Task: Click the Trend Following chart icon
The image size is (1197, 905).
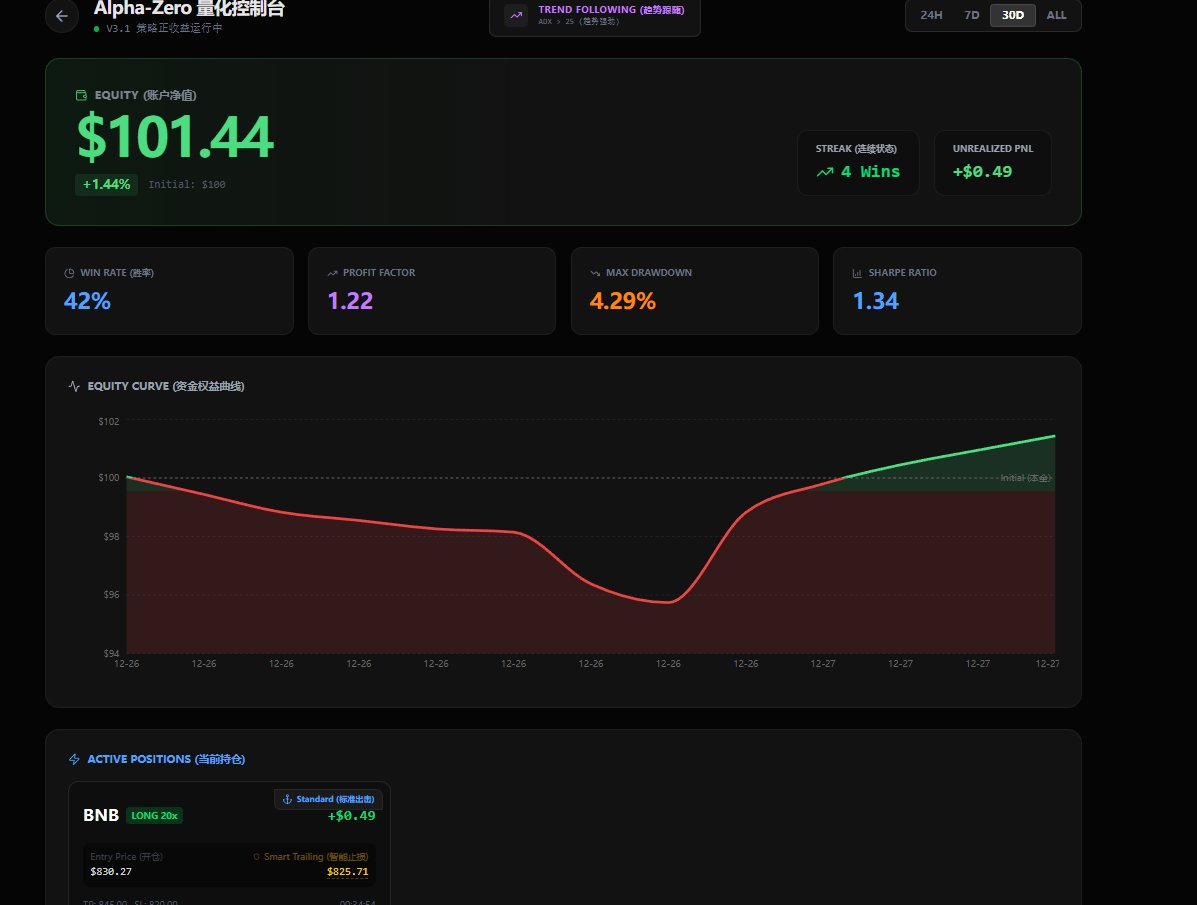Action: click(x=516, y=15)
